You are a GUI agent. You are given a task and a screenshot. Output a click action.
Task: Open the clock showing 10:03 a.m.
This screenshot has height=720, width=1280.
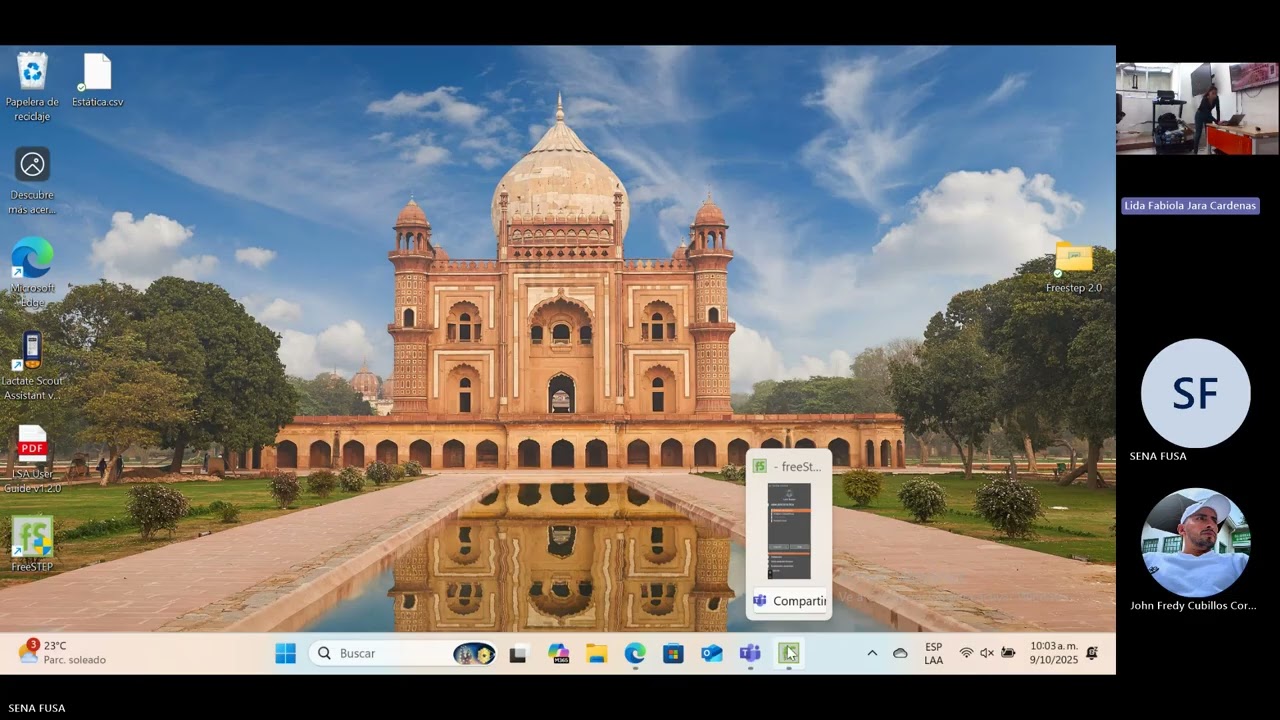[1054, 653]
